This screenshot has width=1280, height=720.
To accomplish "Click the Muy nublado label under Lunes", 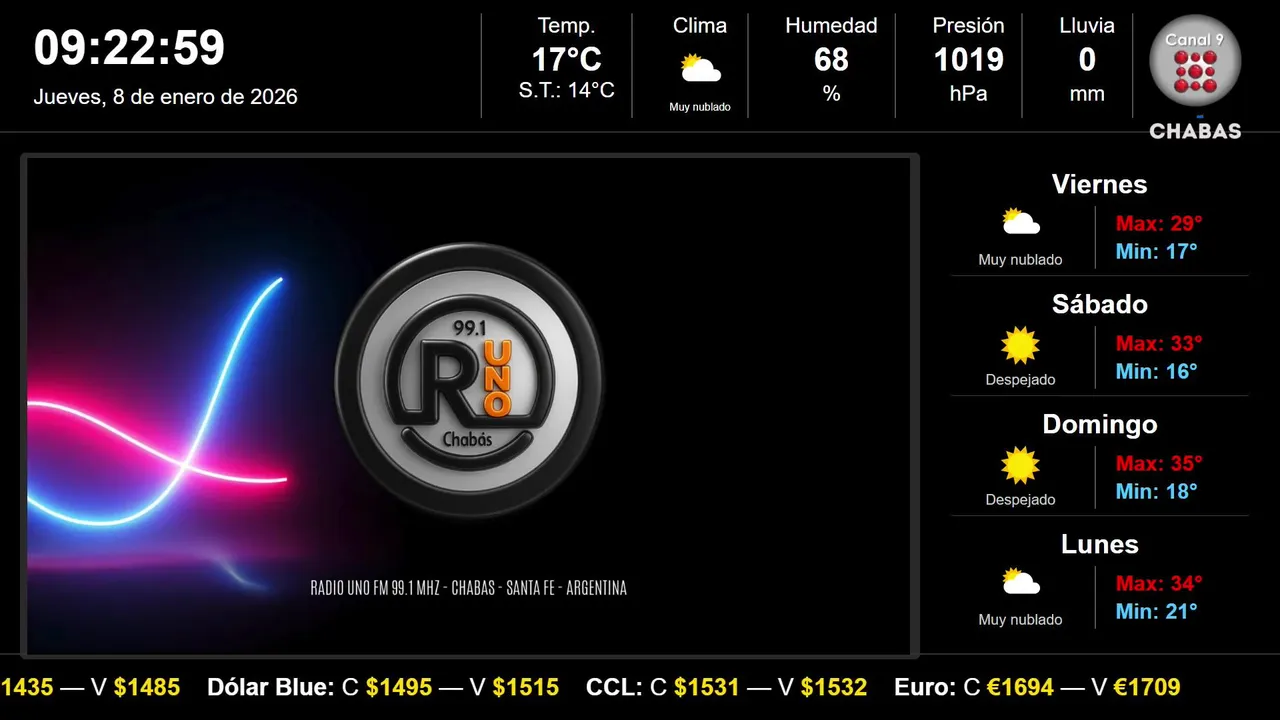I will pyautogui.click(x=1020, y=620).
